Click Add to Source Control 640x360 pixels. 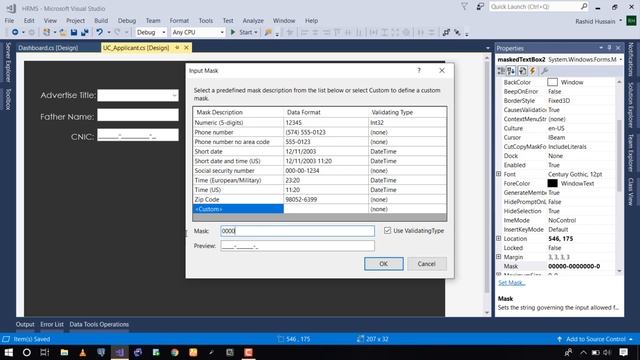coord(596,339)
